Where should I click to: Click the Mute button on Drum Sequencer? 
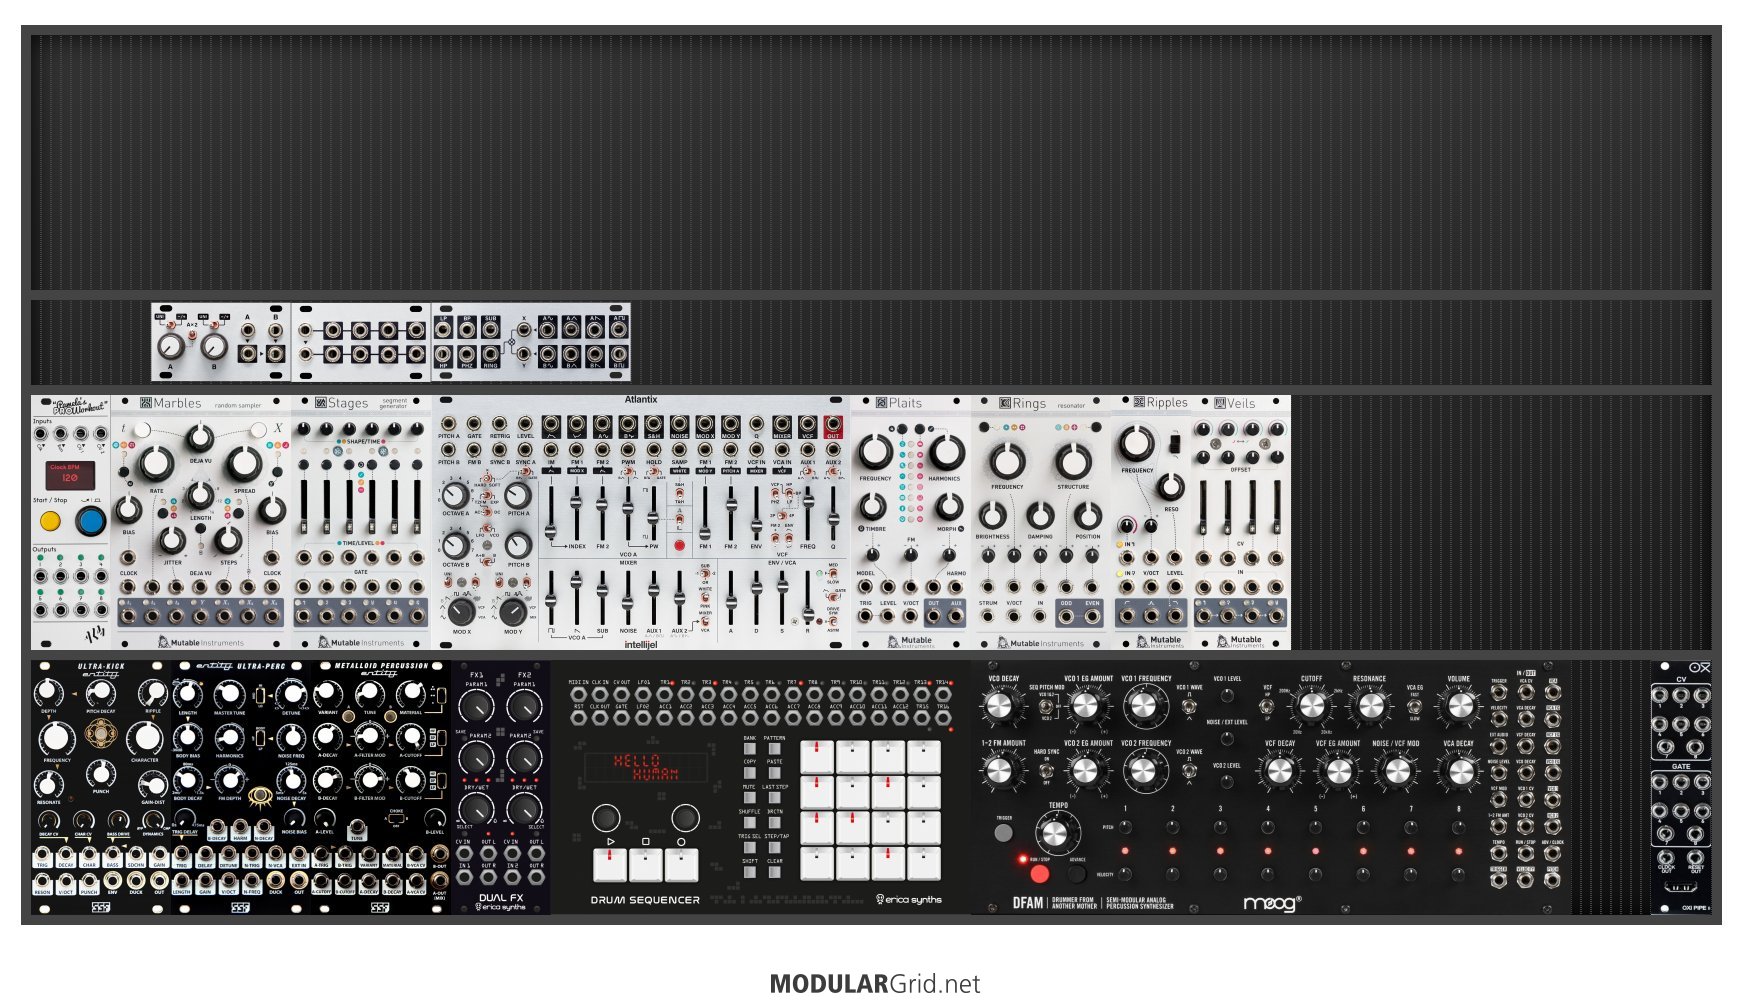coord(750,798)
